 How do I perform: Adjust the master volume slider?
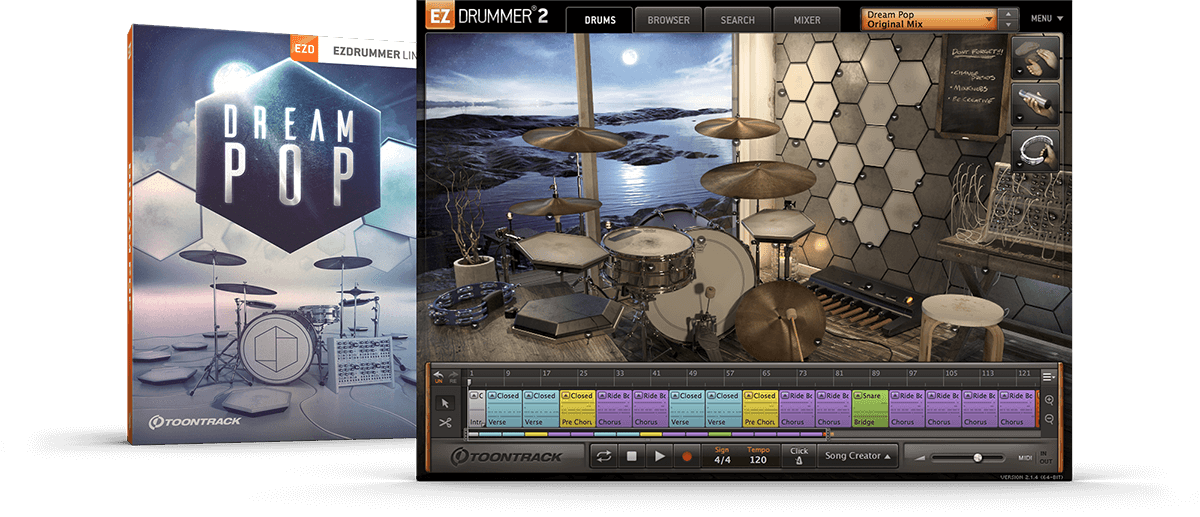coord(966,457)
